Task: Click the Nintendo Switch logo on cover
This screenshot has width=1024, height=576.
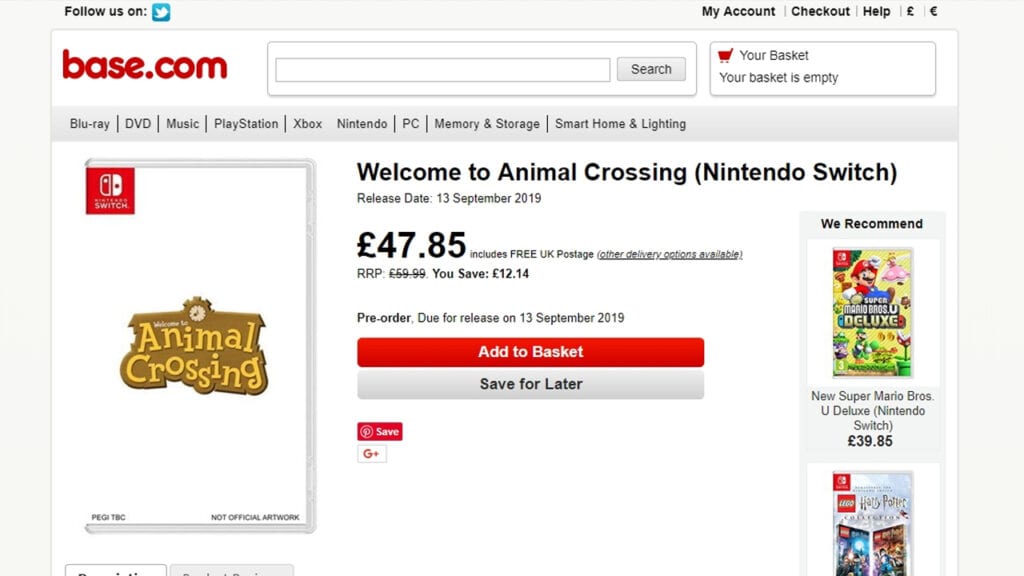Action: [x=110, y=190]
